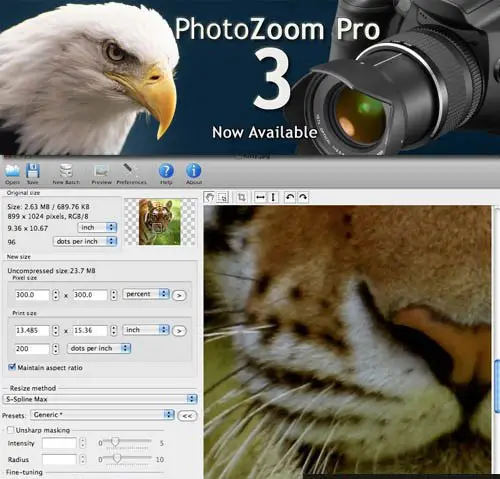Open original size dots per inch dropdown

click(85, 241)
